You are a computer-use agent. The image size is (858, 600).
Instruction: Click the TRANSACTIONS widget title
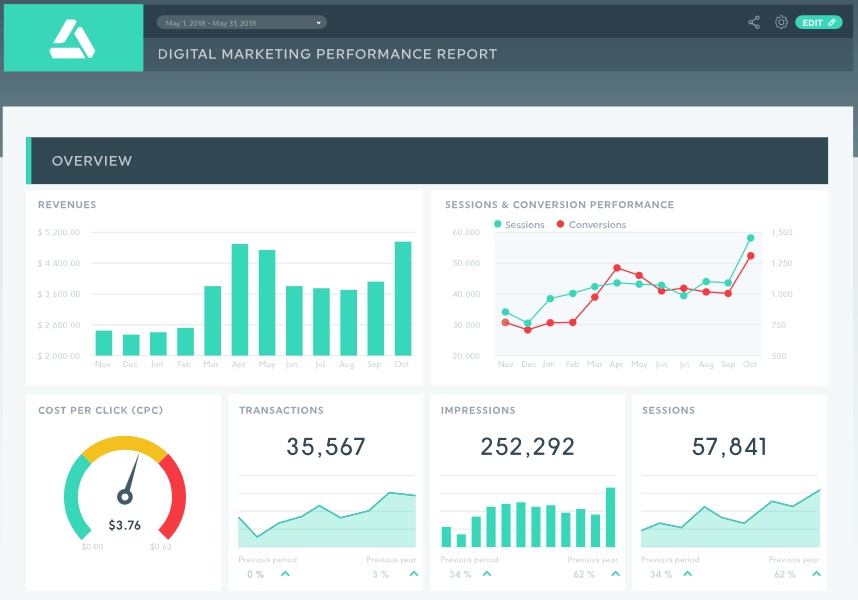click(281, 410)
